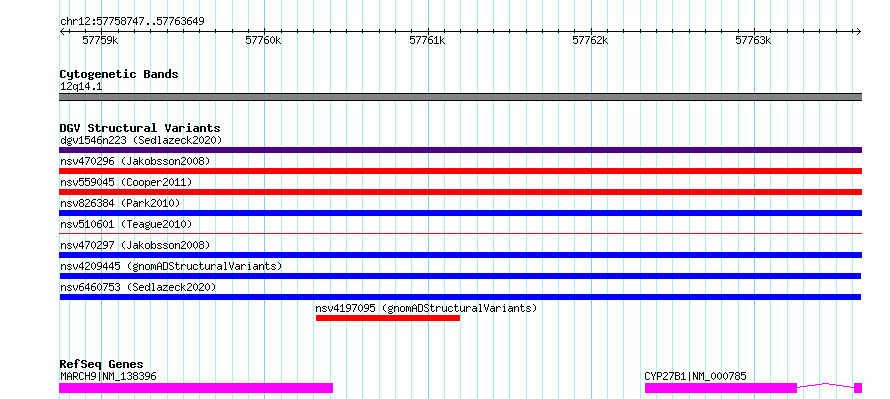Screen dimensions: 890x399
Task: Open the nsv4209445 gnomAD blue variant bar
Action: [460, 276]
